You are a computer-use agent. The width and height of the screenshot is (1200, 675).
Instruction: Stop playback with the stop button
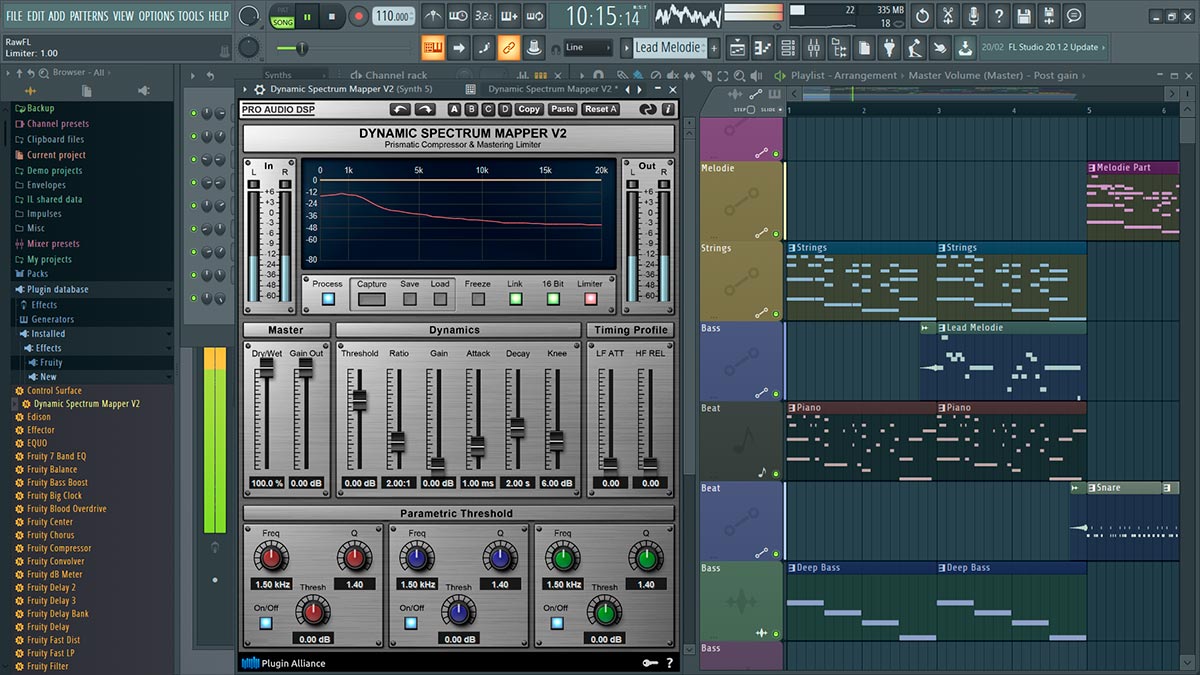[x=334, y=16]
